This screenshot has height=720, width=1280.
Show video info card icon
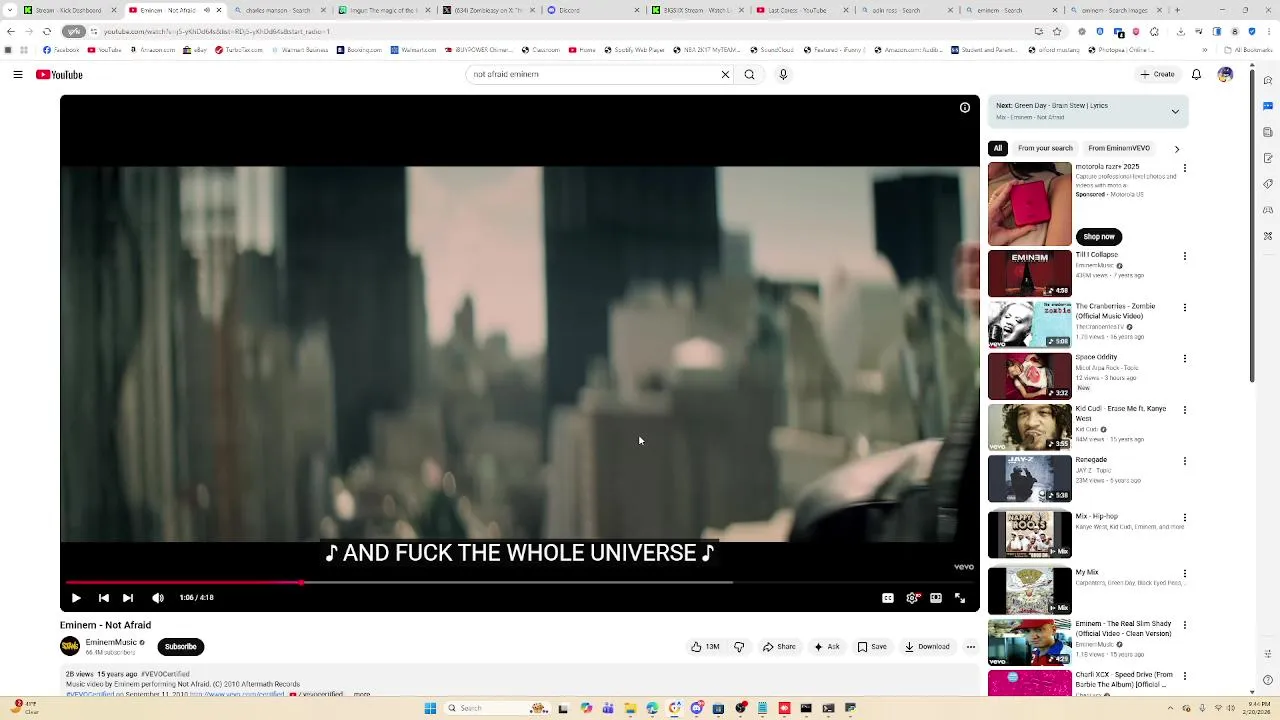(965, 107)
